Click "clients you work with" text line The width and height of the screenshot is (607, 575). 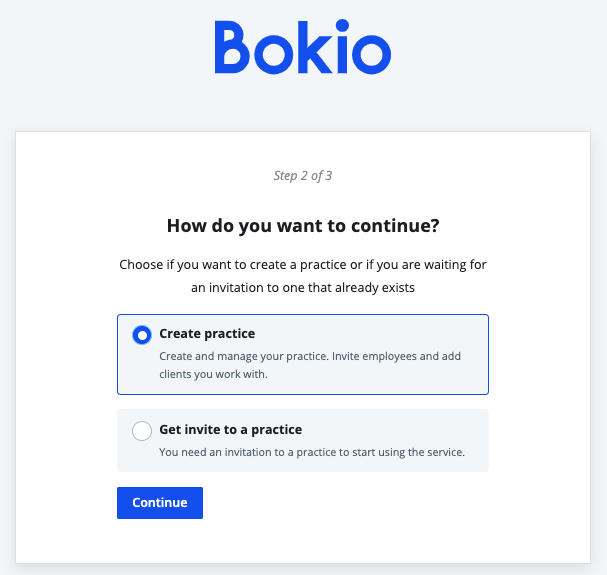pos(214,375)
